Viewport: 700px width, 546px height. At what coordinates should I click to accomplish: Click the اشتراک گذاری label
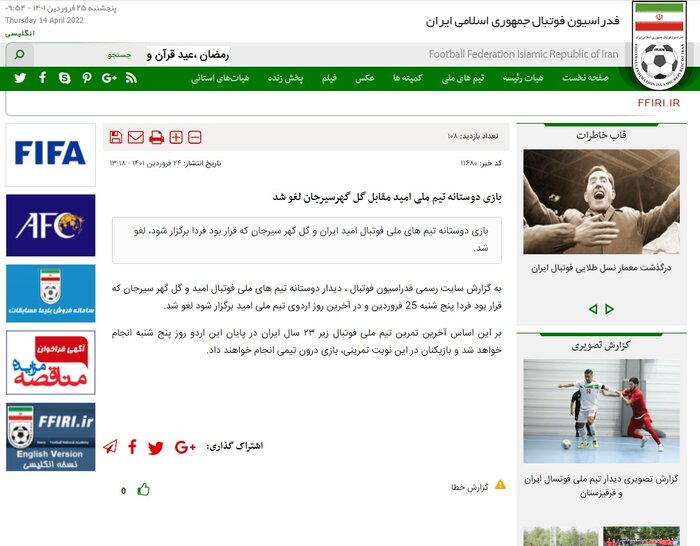click(x=234, y=446)
